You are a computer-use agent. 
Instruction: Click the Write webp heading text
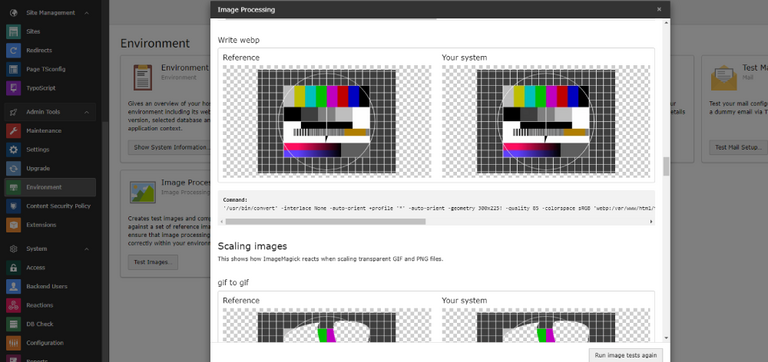coord(239,40)
